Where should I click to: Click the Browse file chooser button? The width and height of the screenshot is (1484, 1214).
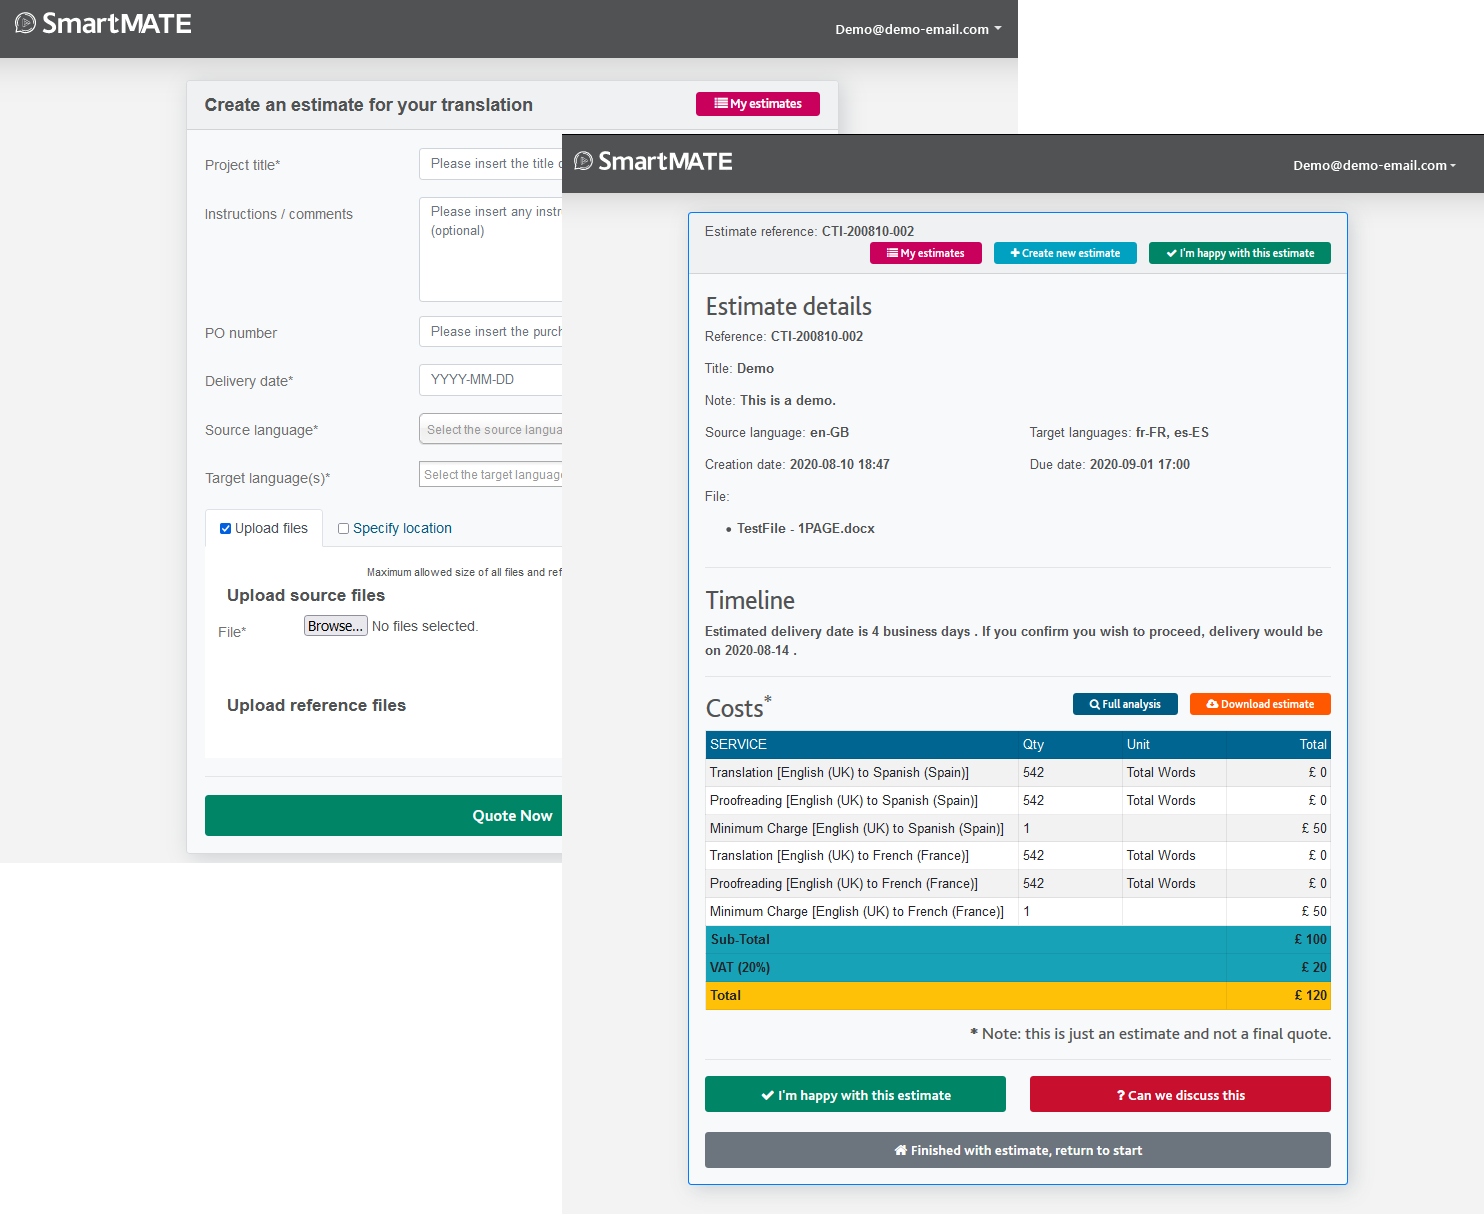[x=335, y=626]
